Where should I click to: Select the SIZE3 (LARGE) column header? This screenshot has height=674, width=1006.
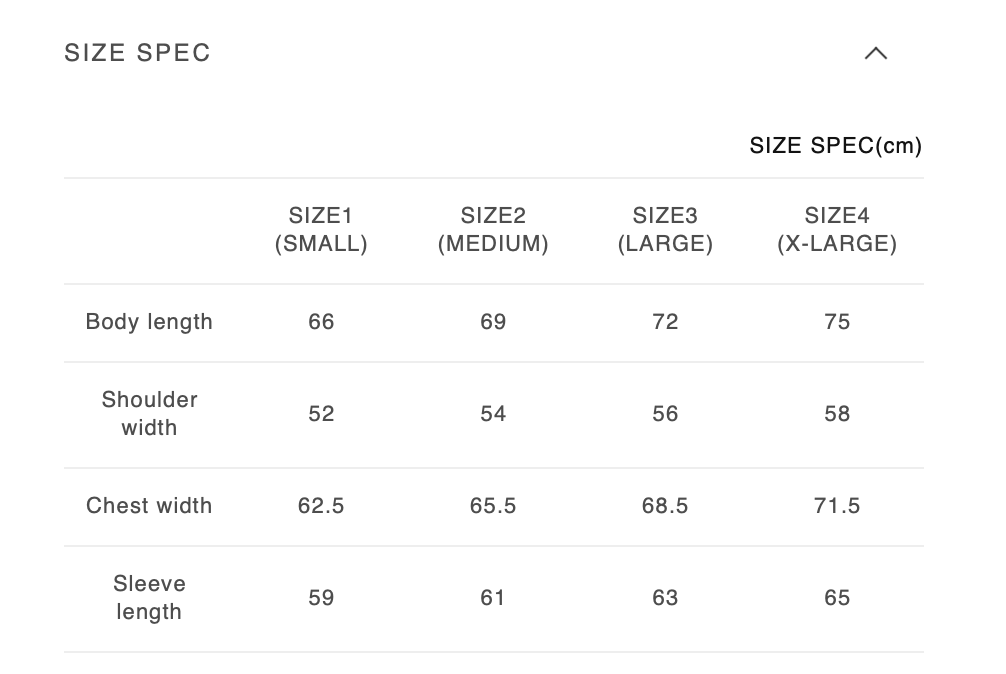[665, 230]
